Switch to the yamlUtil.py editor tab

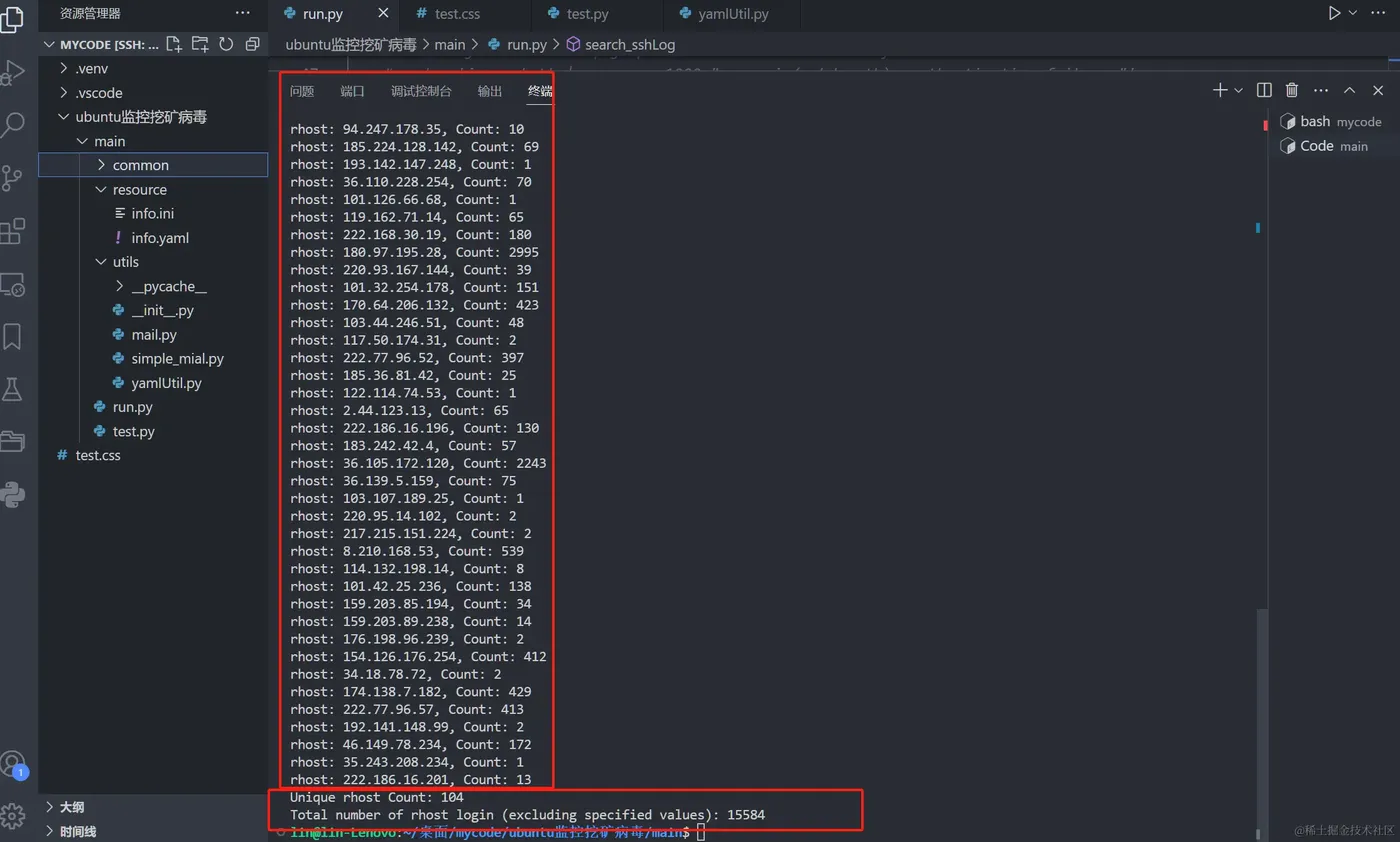730,14
